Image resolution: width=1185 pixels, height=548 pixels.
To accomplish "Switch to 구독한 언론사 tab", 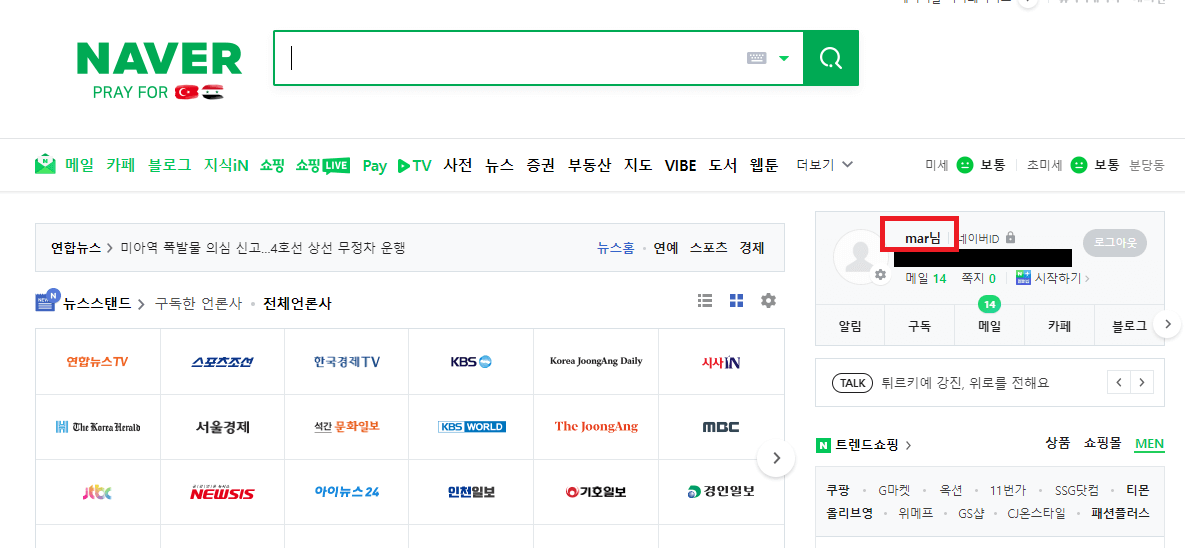I will coord(199,304).
